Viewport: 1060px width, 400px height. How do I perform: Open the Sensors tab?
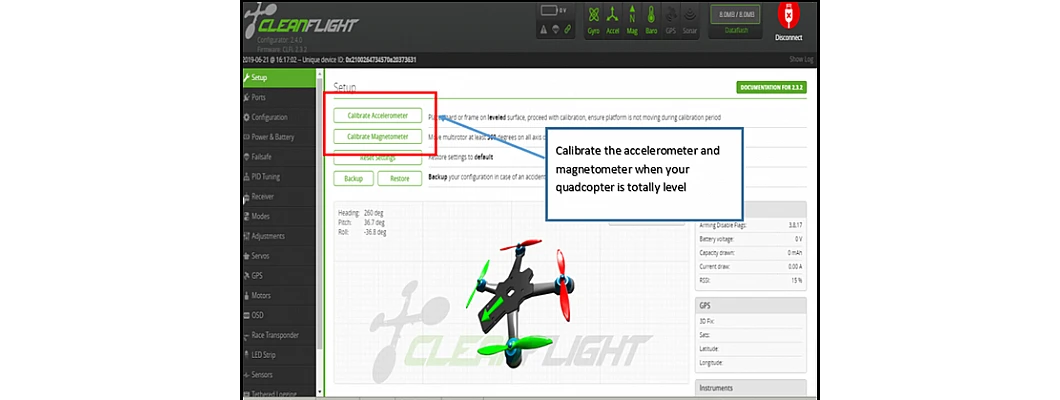[x=279, y=374]
